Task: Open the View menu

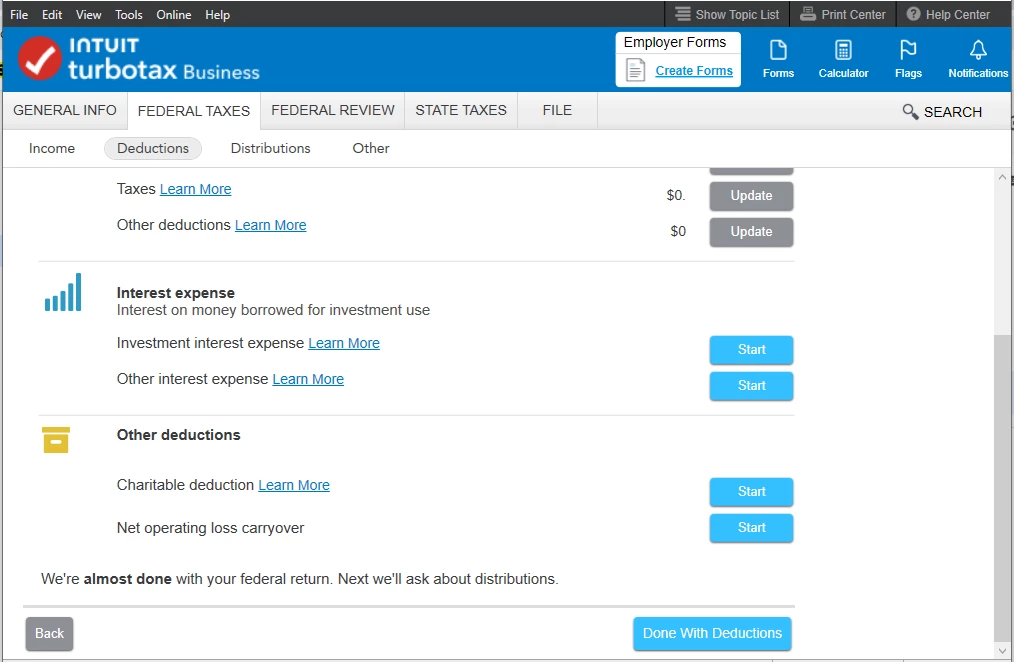Action: pyautogui.click(x=88, y=14)
